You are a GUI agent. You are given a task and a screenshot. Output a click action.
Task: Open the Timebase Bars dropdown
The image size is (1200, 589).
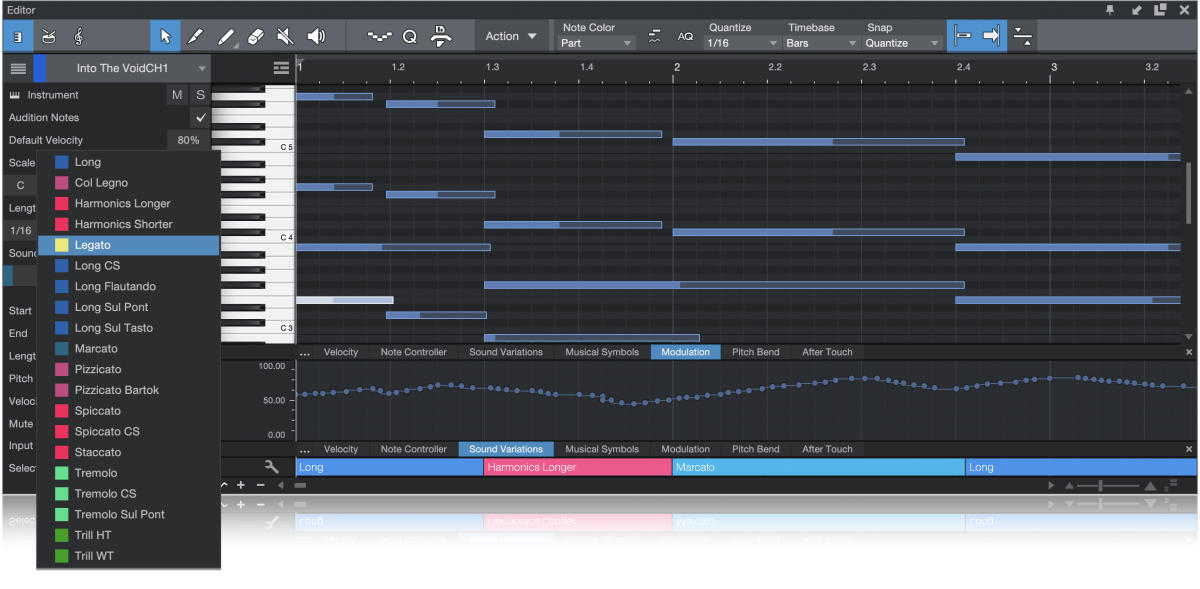click(x=822, y=43)
